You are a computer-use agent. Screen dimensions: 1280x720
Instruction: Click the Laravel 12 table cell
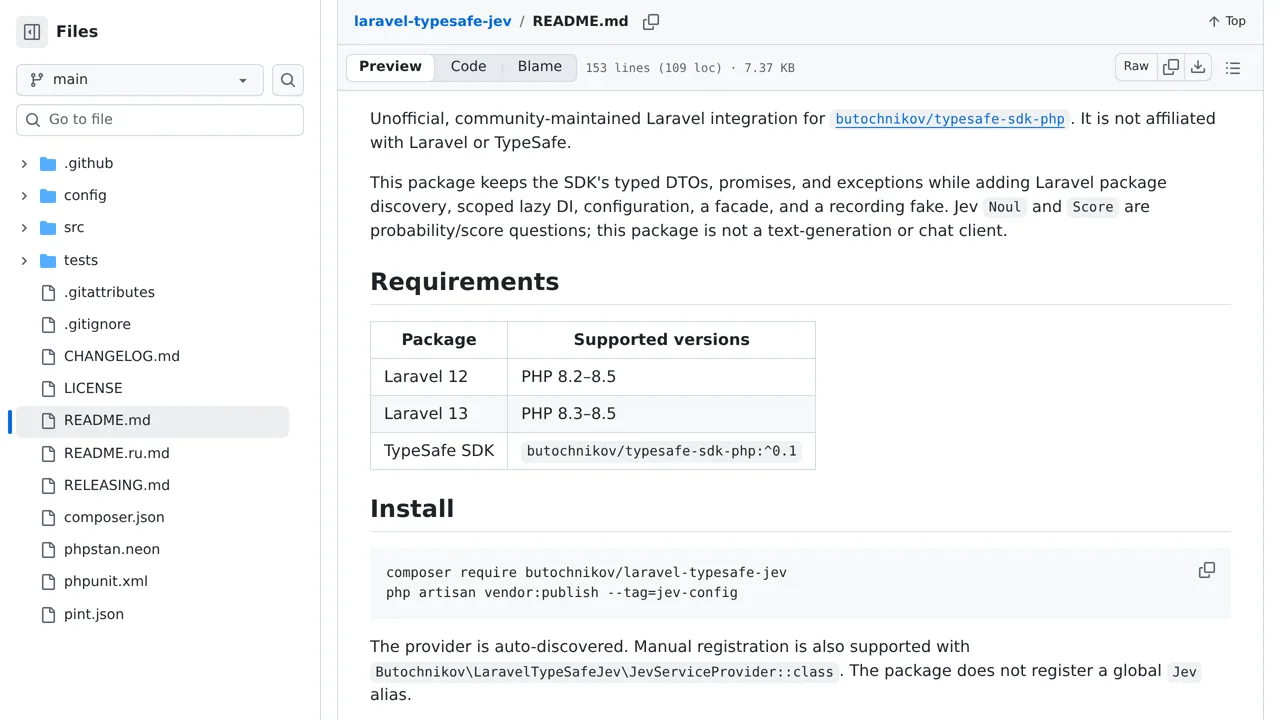[x=439, y=377]
